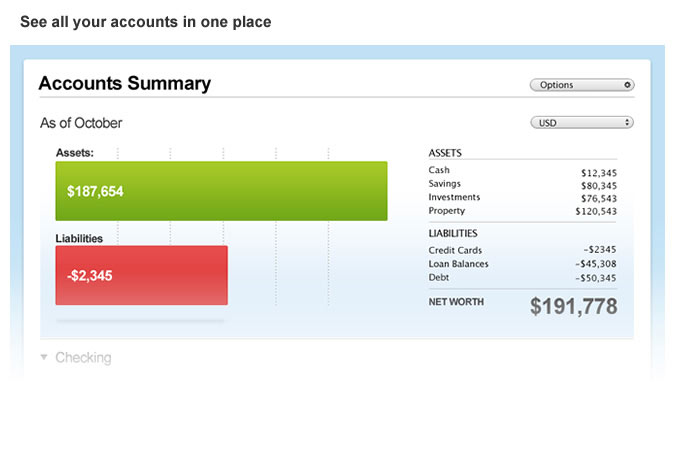Screen dimensions: 675x450
Task: Click the ASSETS table header
Action: (445, 153)
